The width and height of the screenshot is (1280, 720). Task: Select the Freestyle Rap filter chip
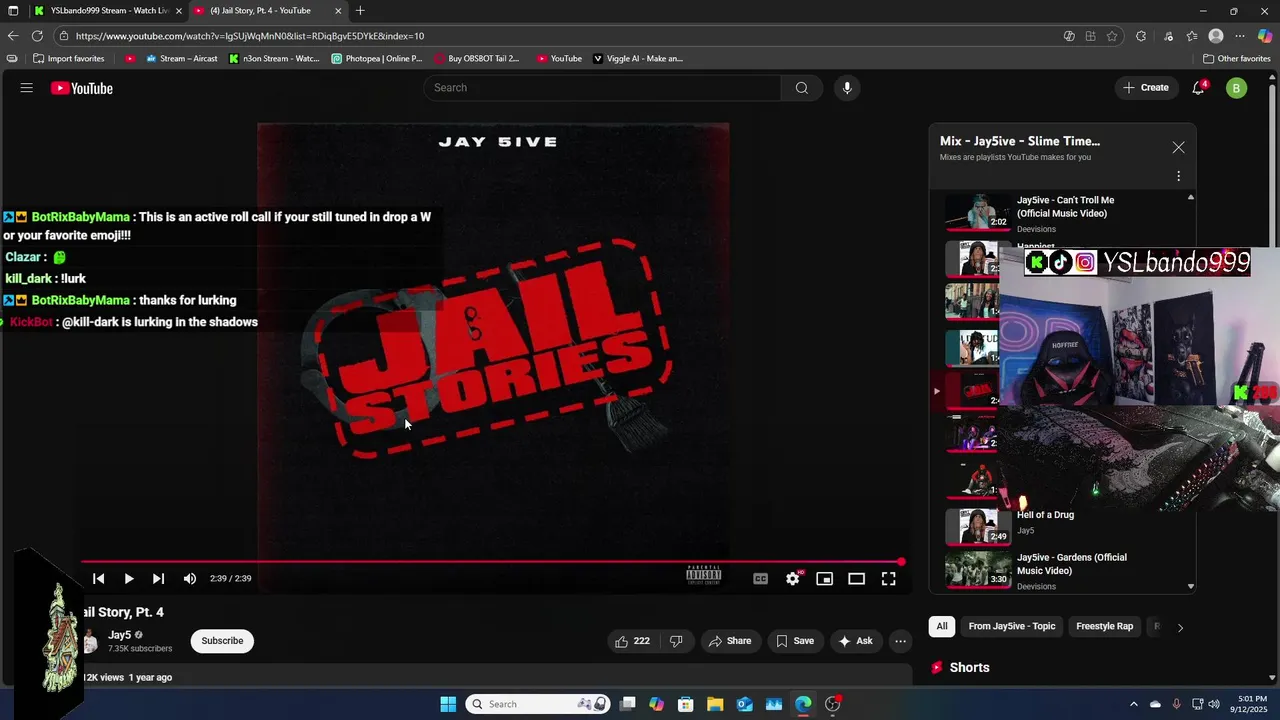1104,626
